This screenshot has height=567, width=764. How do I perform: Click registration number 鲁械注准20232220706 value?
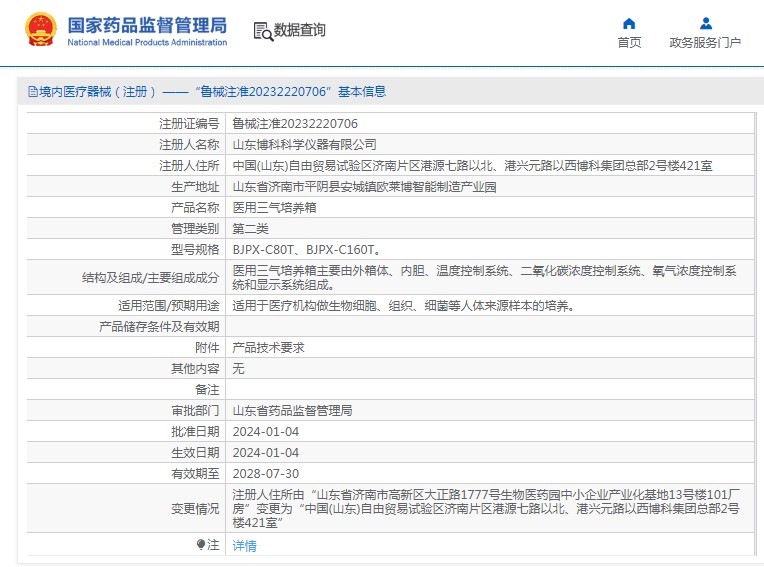point(295,124)
